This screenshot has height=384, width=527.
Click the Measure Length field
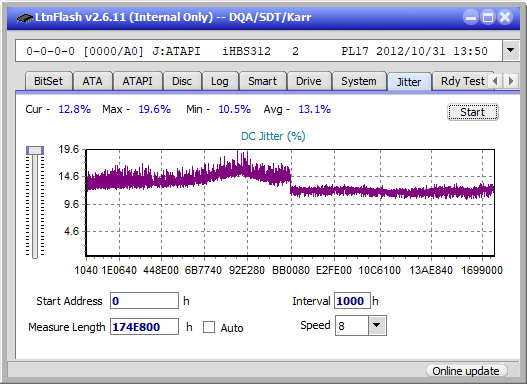click(145, 327)
